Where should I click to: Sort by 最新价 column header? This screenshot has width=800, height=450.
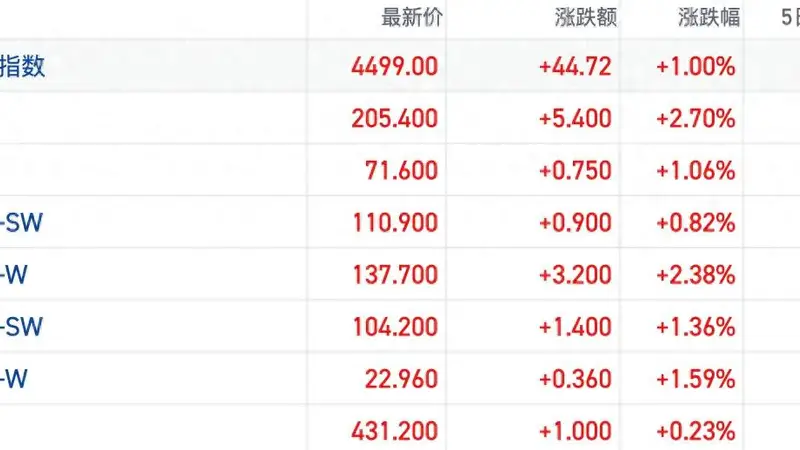[x=412, y=17]
